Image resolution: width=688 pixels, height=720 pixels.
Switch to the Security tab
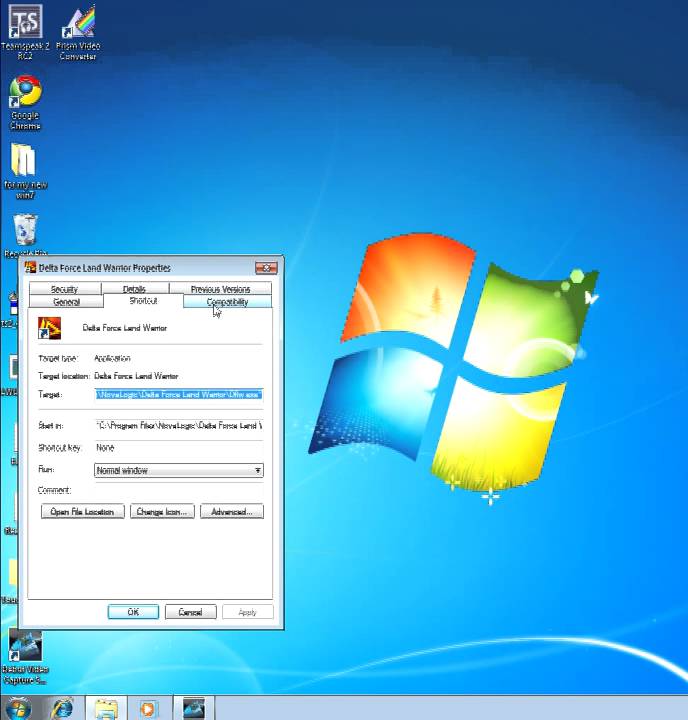click(64, 289)
